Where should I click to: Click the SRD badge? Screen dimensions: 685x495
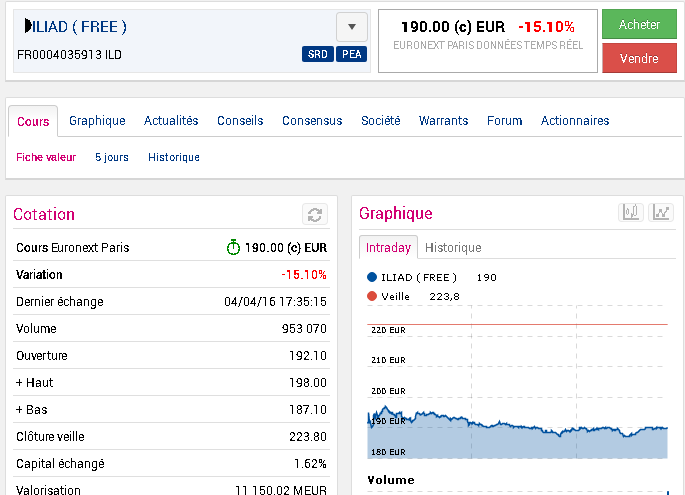tap(317, 54)
